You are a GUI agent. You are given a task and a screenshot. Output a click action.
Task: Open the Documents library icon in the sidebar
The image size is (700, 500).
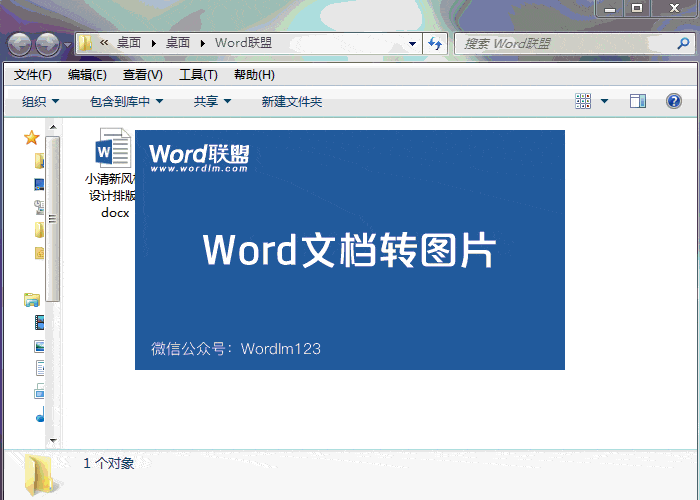(40, 368)
